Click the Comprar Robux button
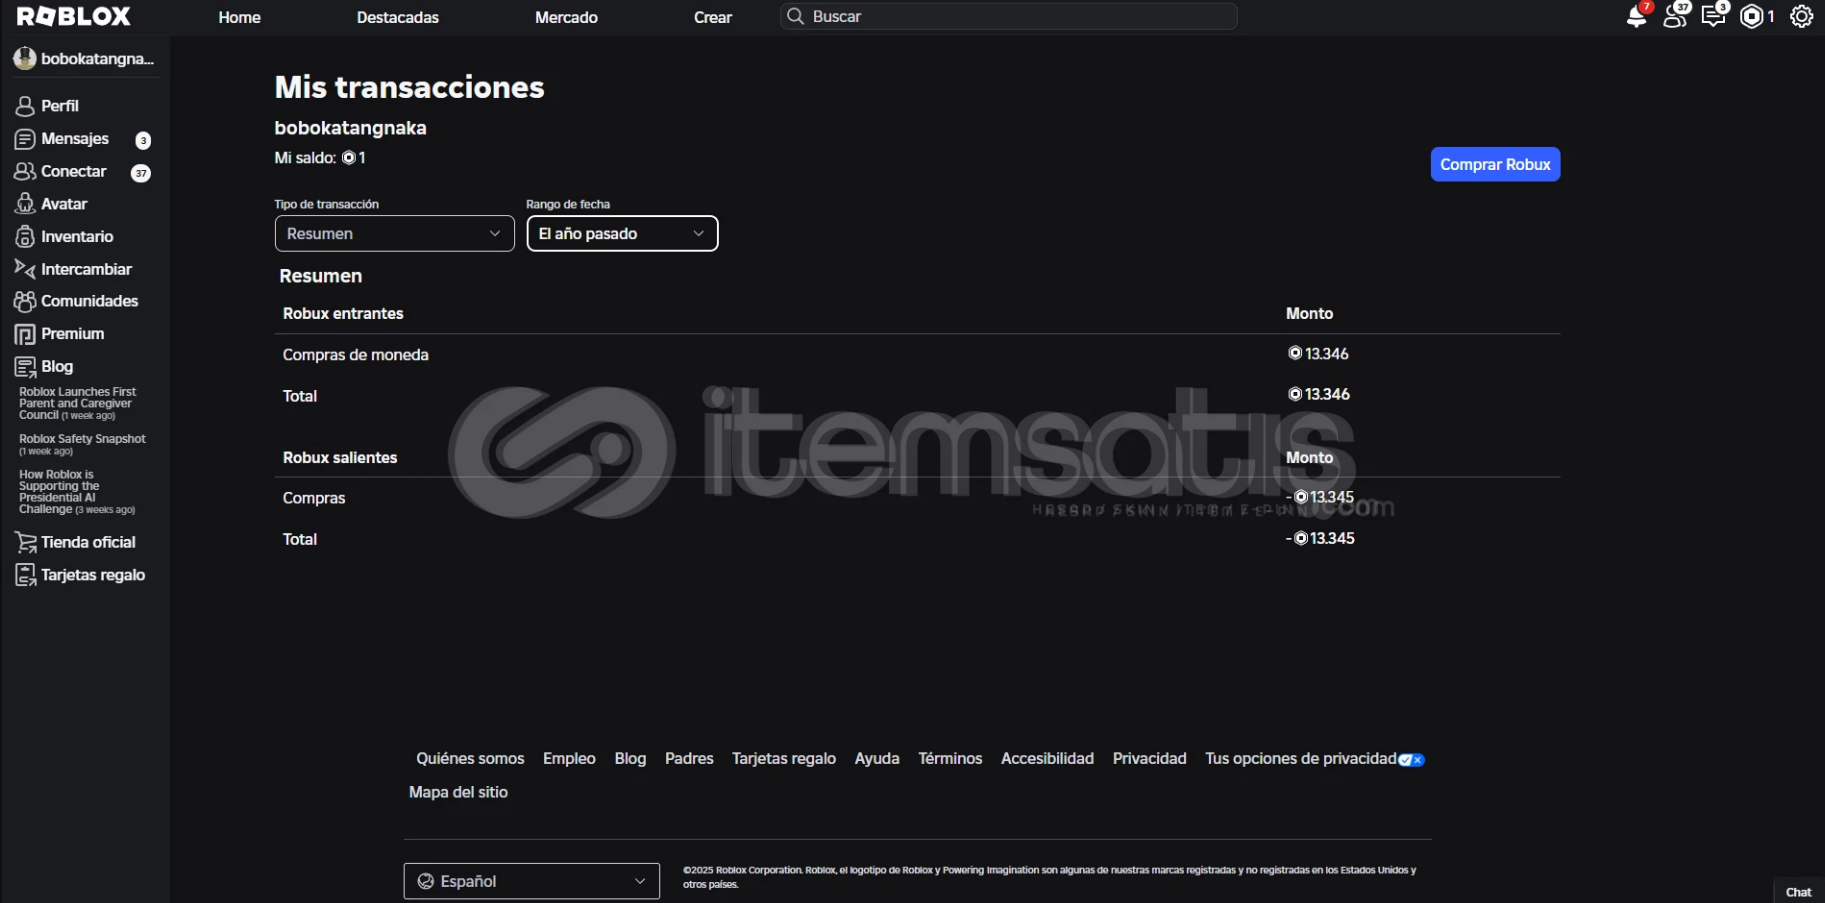1825x903 pixels. 1495,165
